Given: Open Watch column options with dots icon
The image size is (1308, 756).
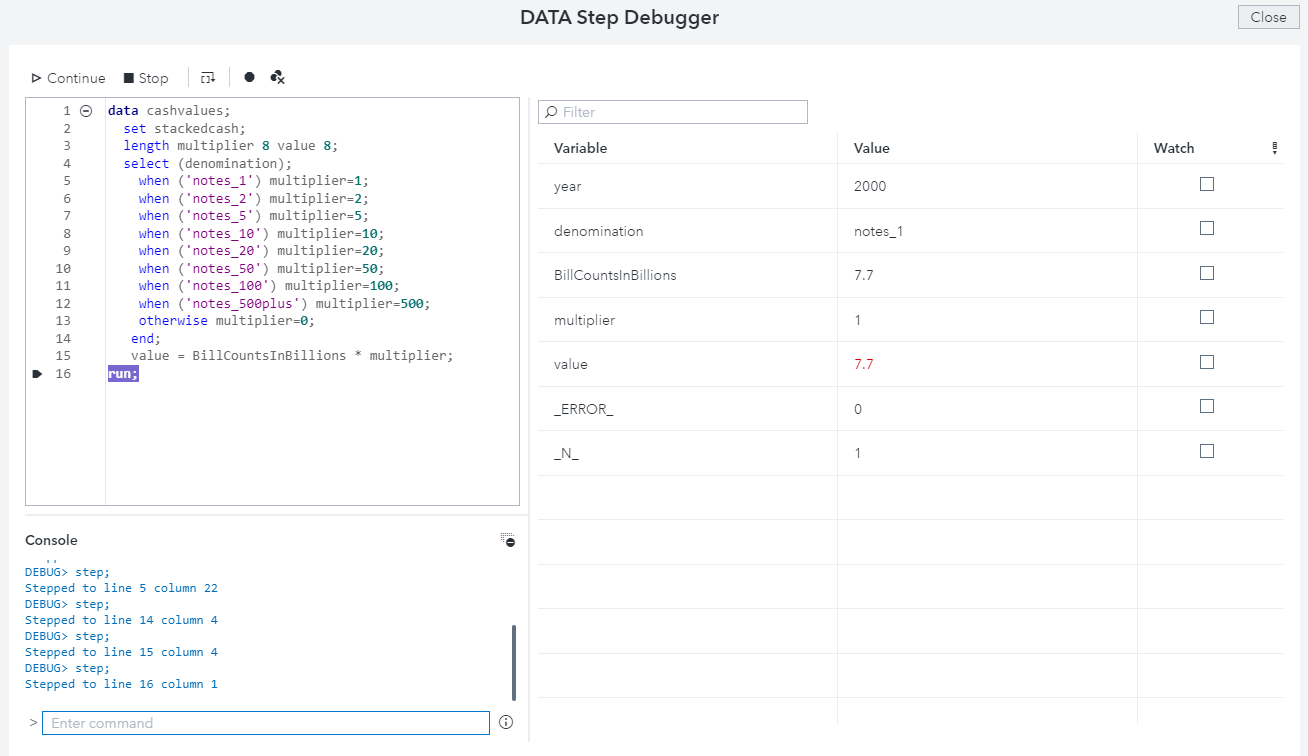Looking at the screenshot, I should 1274,147.
